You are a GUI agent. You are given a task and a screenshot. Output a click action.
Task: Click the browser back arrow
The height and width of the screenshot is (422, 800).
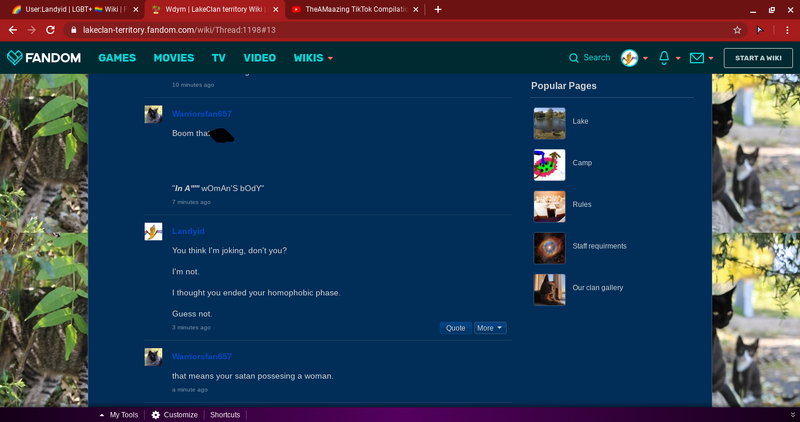coord(13,30)
